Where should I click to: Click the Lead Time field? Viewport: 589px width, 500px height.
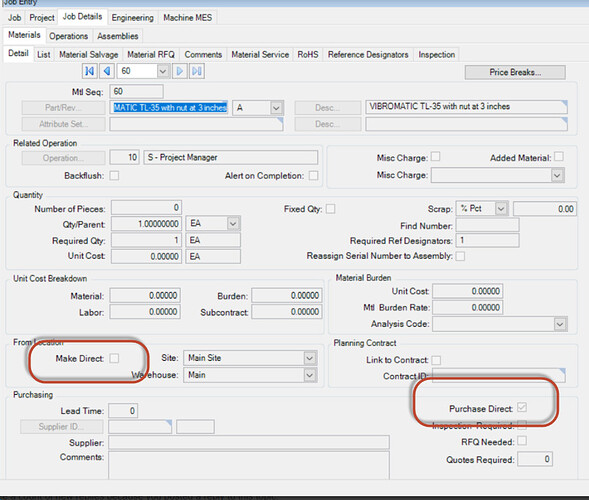pyautogui.click(x=123, y=411)
